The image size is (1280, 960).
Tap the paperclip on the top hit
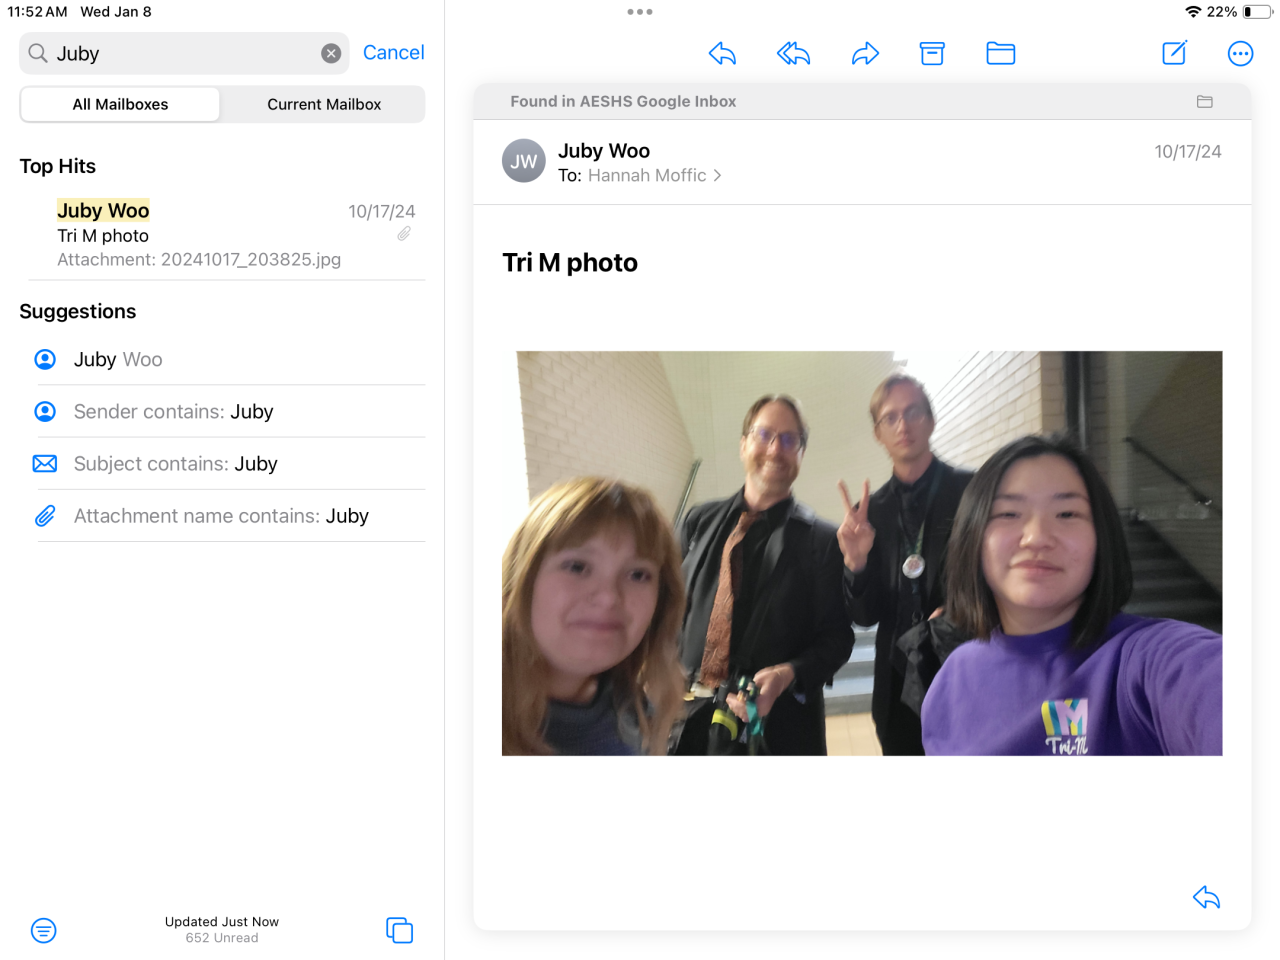[404, 234]
